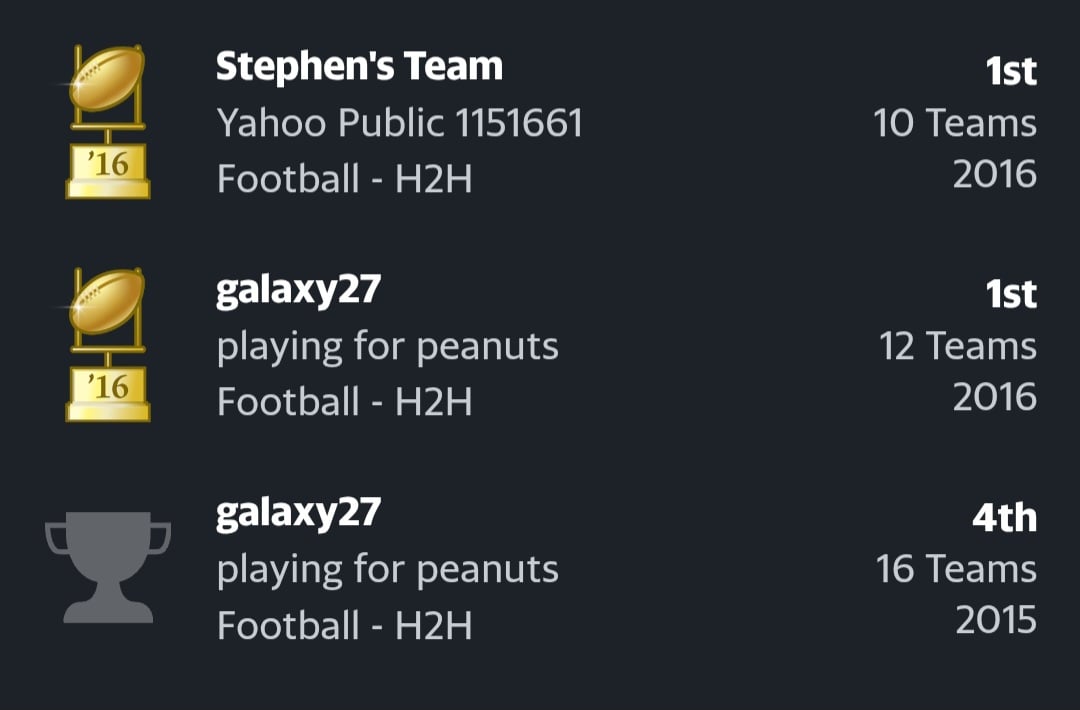Image resolution: width=1080 pixels, height=710 pixels.
Task: Open galaxy27 team that finished 4th
Action: (298, 514)
